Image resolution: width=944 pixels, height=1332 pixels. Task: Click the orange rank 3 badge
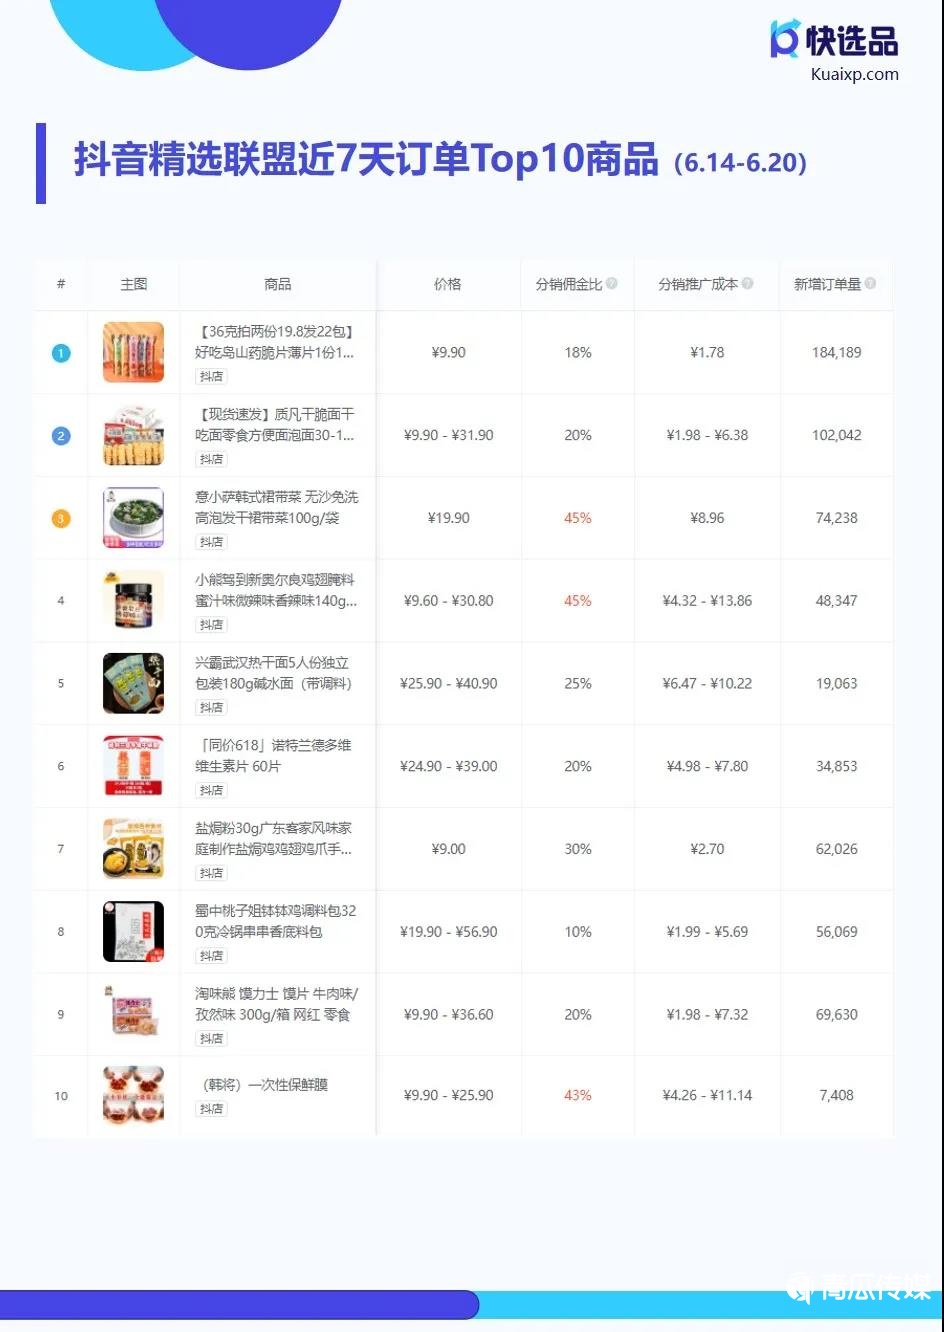(61, 519)
